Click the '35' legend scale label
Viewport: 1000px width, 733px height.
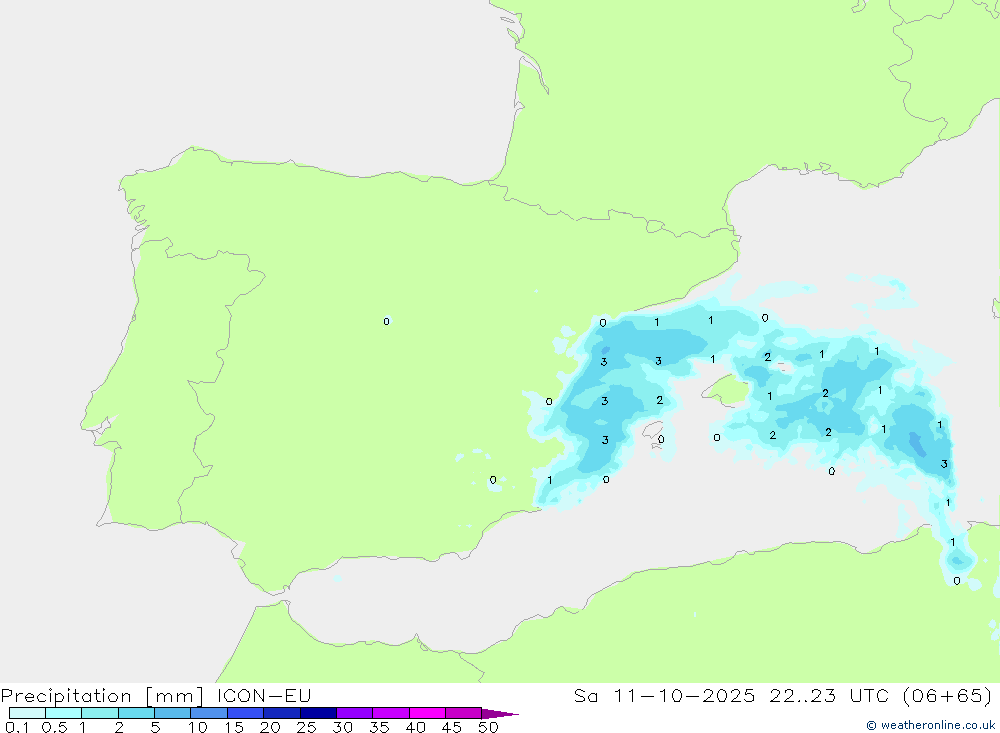379,727
